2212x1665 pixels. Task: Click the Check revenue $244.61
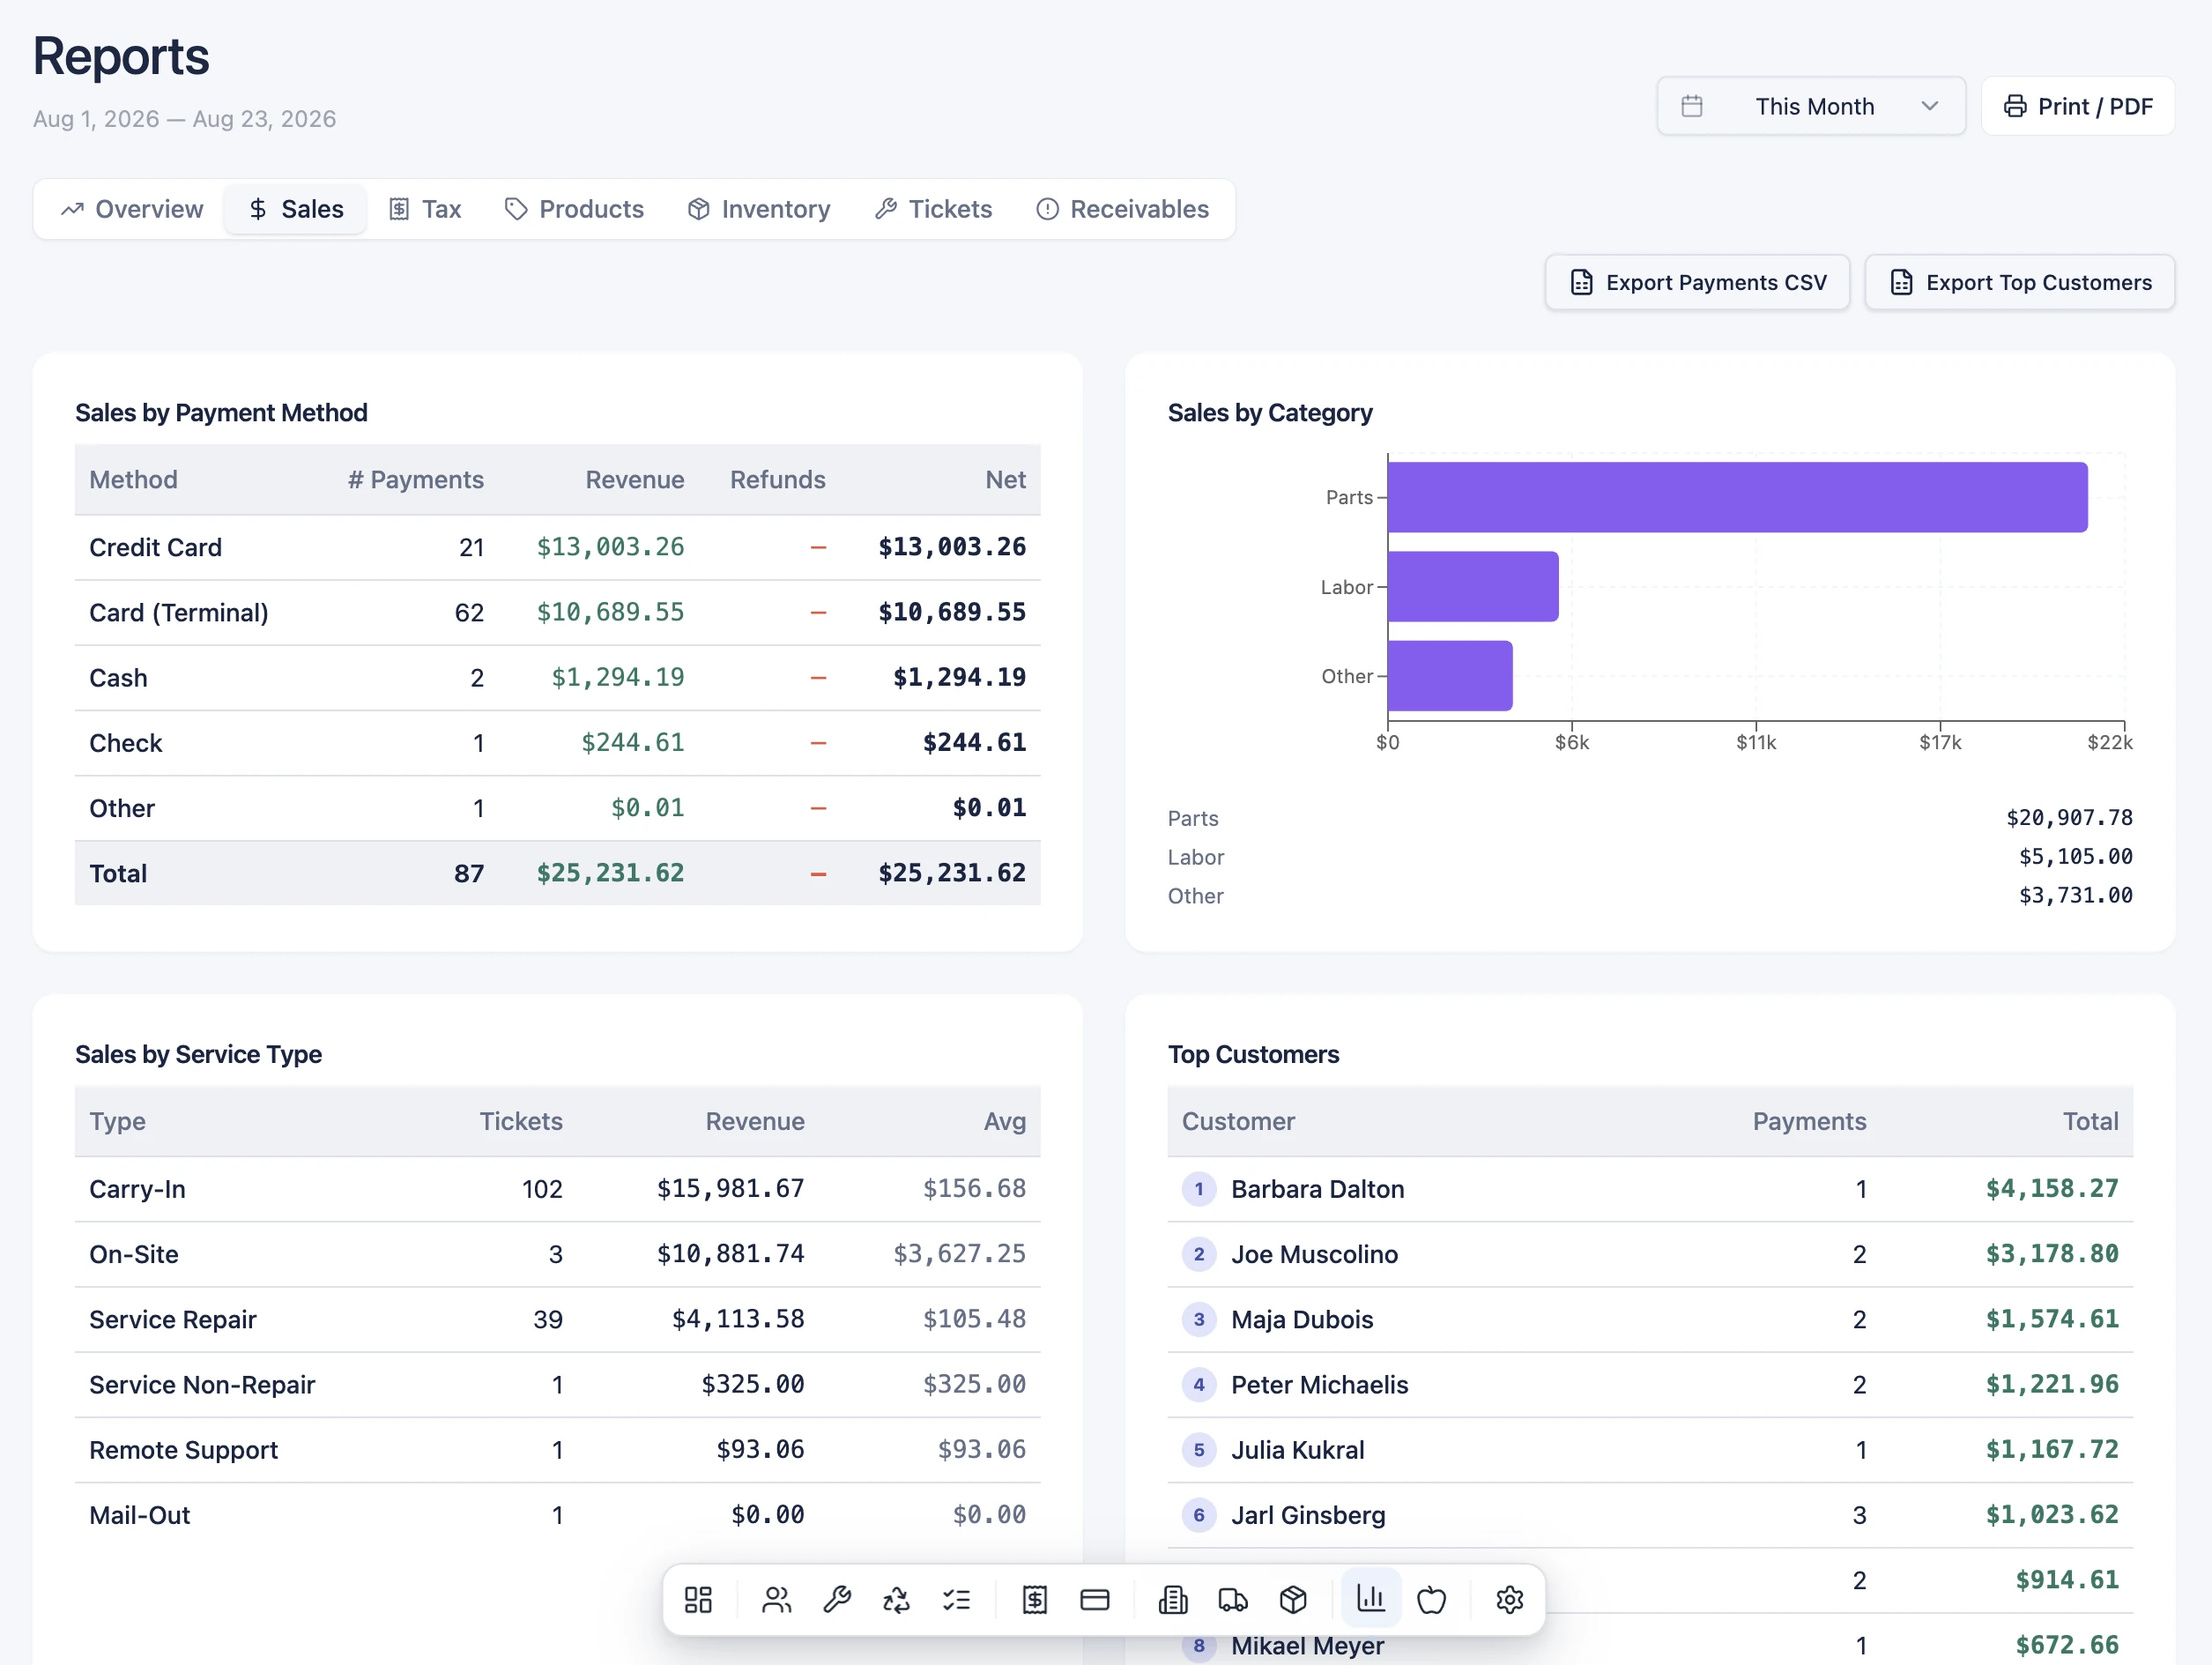633,742
